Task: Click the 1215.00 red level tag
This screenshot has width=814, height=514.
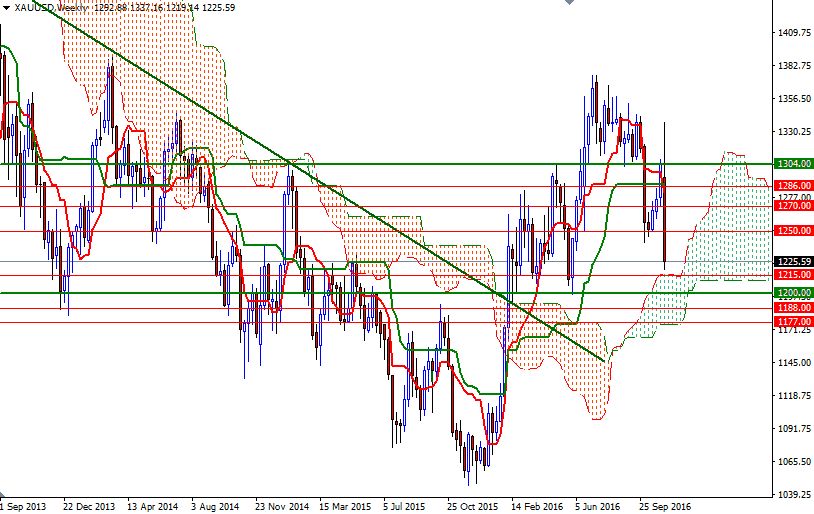Action: (x=792, y=274)
